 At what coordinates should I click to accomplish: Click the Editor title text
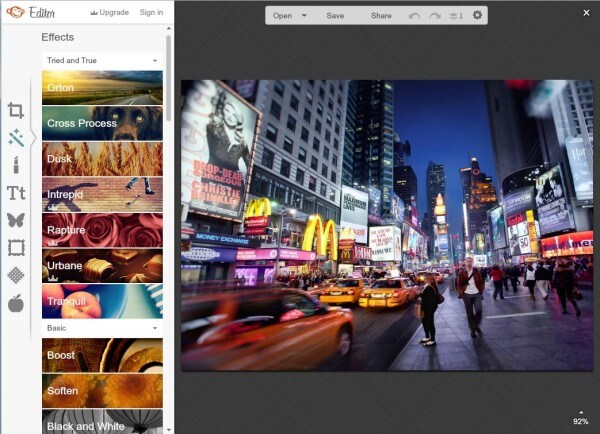42,13
